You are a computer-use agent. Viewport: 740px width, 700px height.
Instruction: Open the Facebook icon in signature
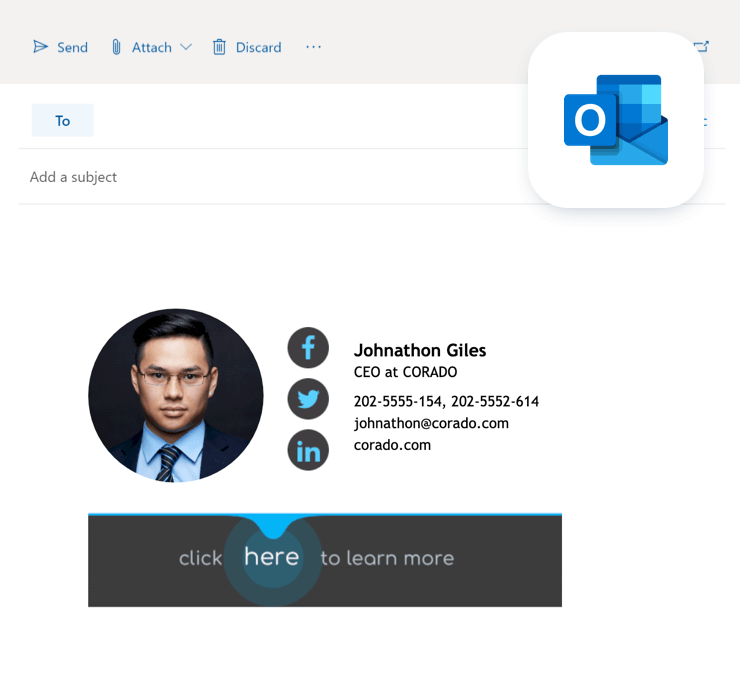click(308, 347)
